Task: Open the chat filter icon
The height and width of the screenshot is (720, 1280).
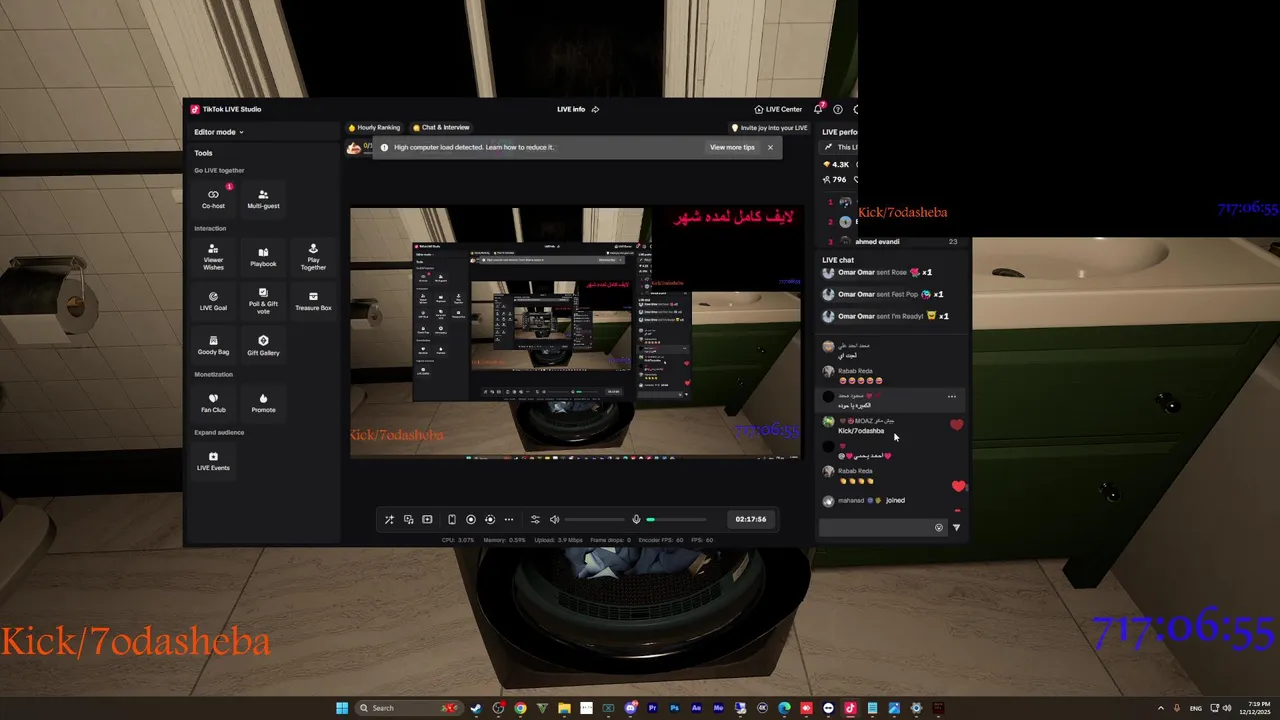Action: pyautogui.click(x=956, y=527)
